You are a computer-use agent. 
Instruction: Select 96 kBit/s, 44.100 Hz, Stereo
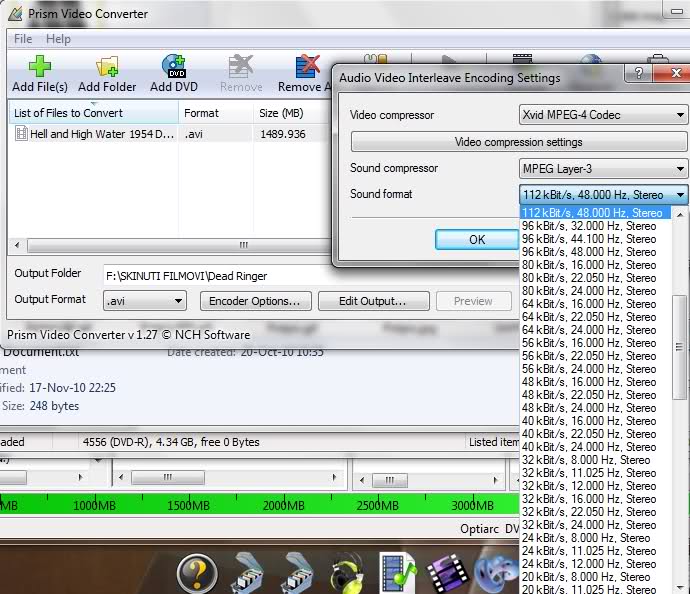[595, 239]
